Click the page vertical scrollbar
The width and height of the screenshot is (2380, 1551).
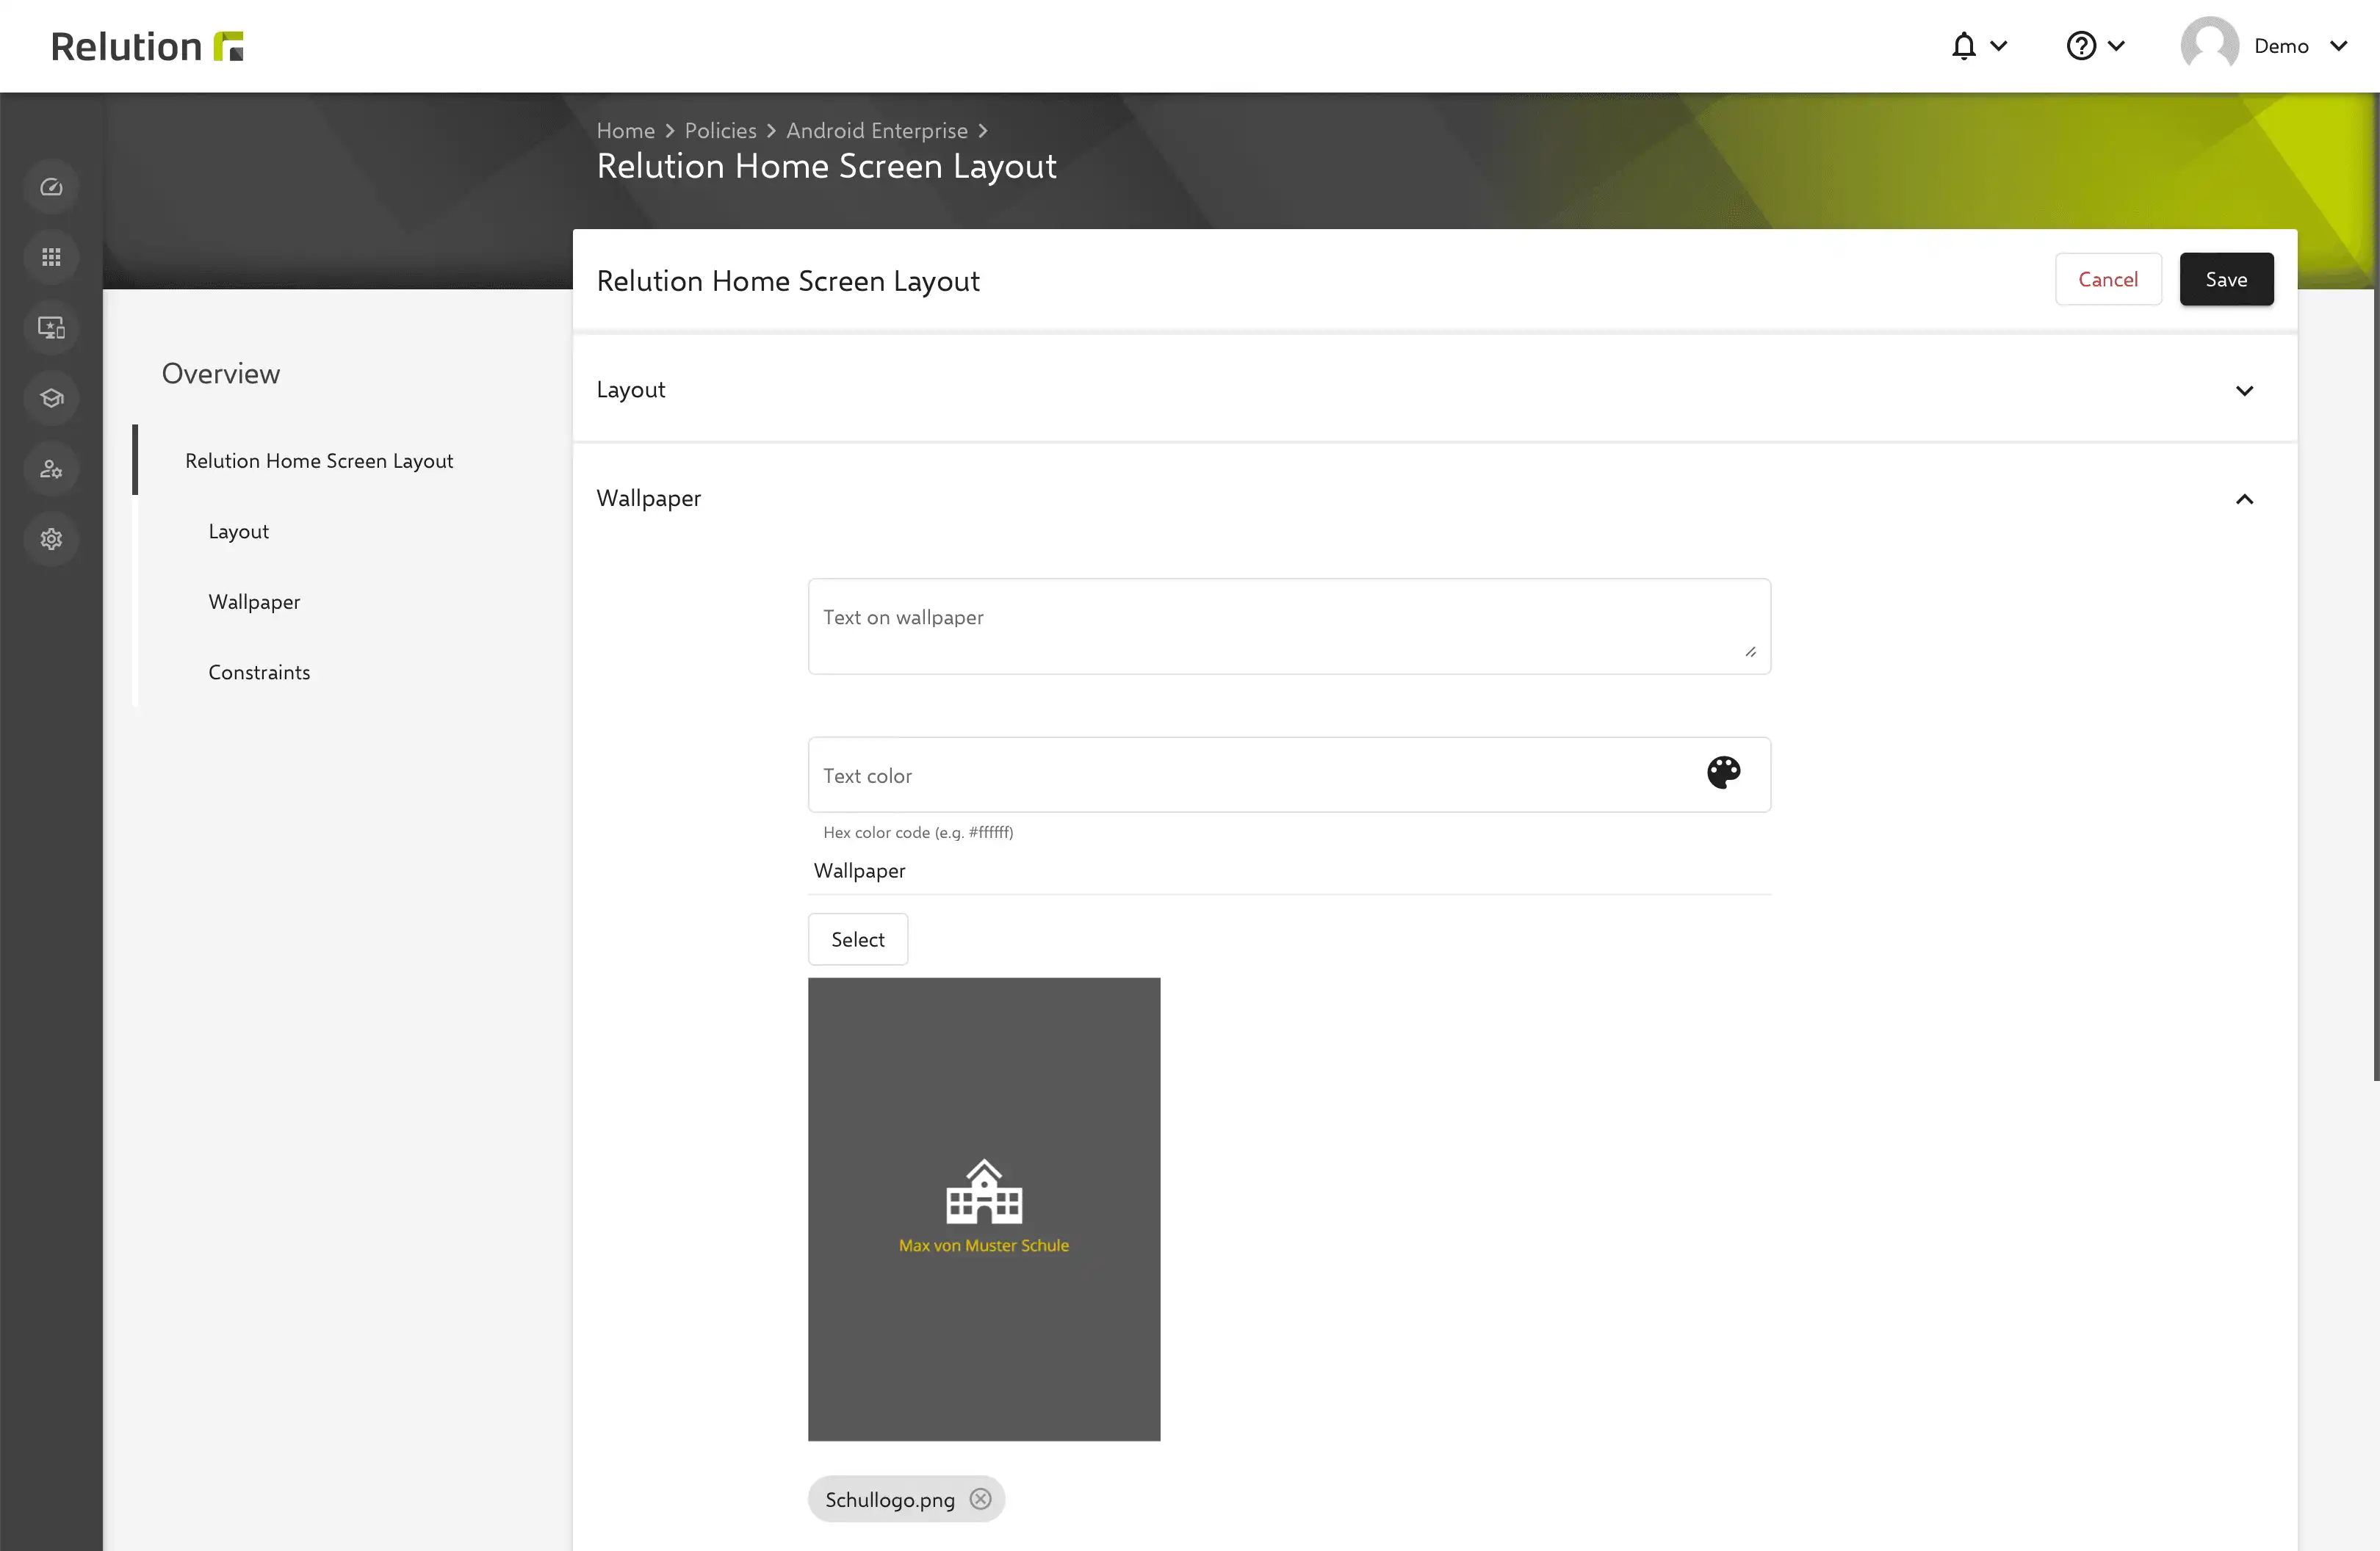click(2376, 585)
